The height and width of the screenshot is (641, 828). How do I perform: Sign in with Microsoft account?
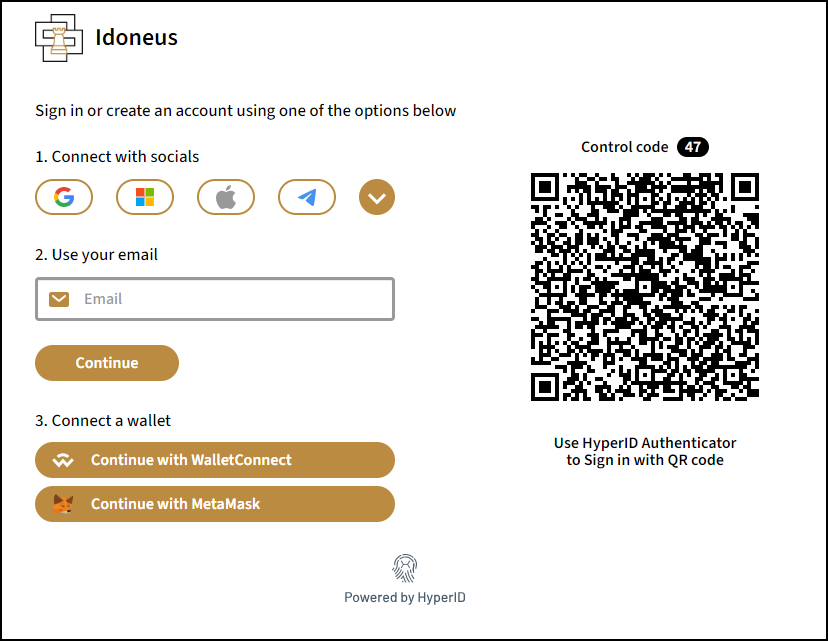pos(145,197)
